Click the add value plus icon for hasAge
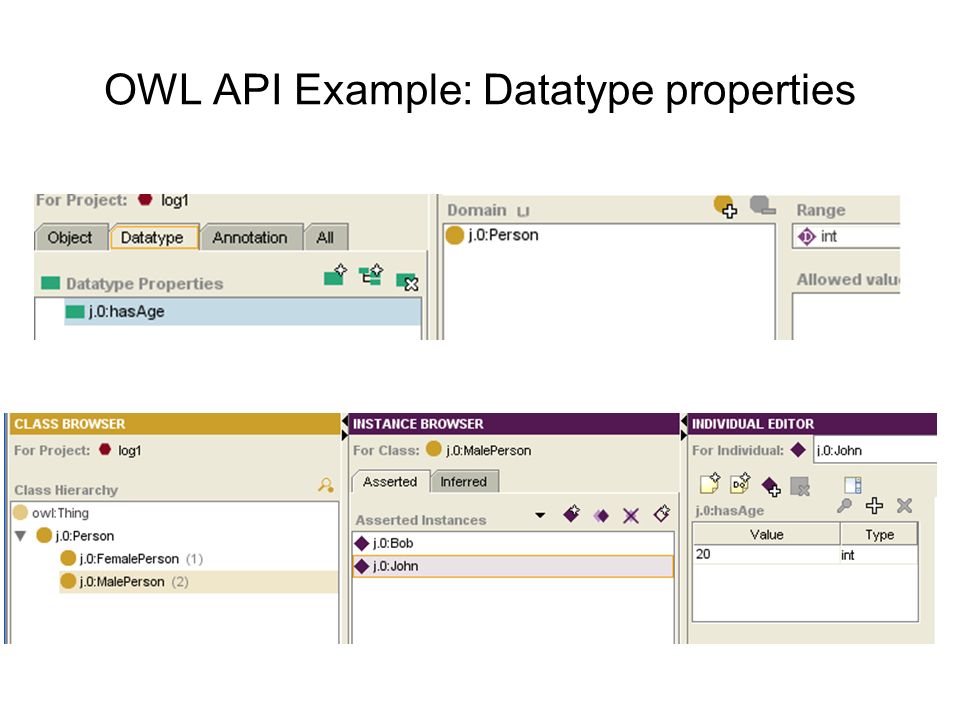The width and height of the screenshot is (960, 720). tap(874, 506)
